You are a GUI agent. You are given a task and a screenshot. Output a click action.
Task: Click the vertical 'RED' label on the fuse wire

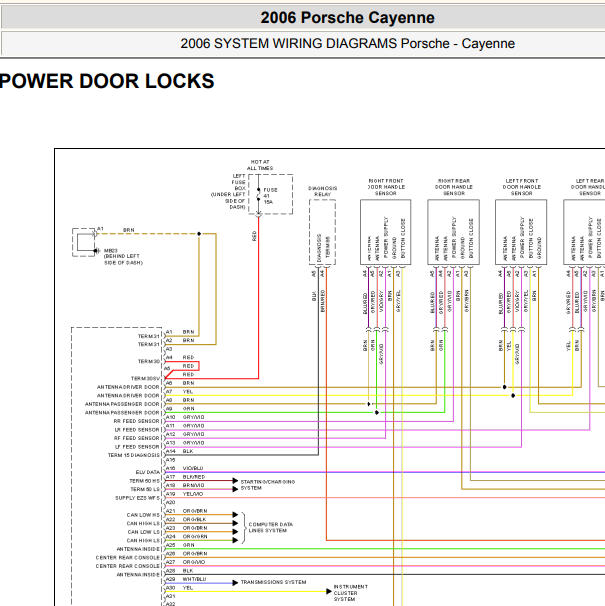(254, 236)
